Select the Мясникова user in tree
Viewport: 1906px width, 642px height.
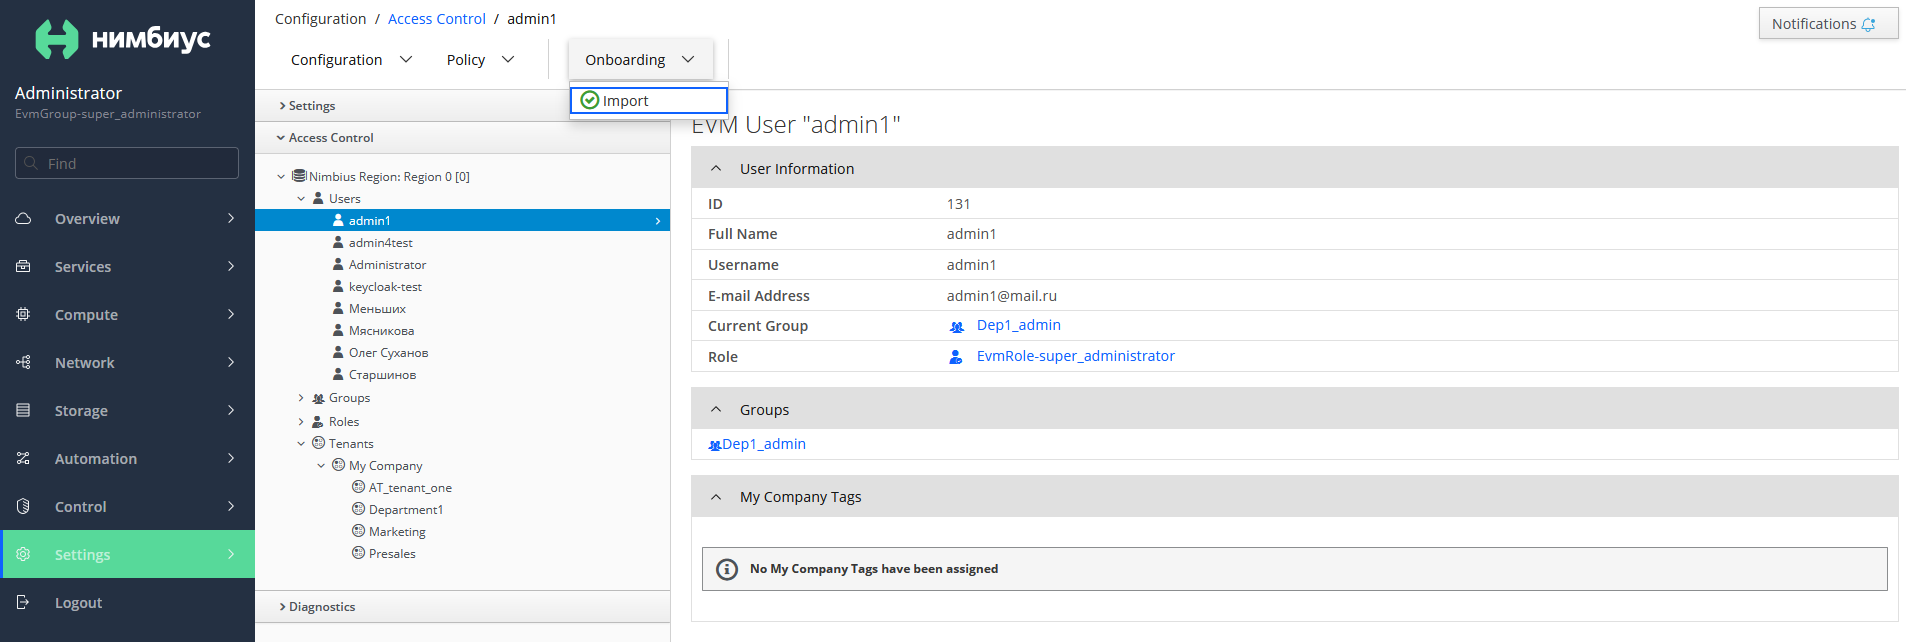pyautogui.click(x=381, y=331)
